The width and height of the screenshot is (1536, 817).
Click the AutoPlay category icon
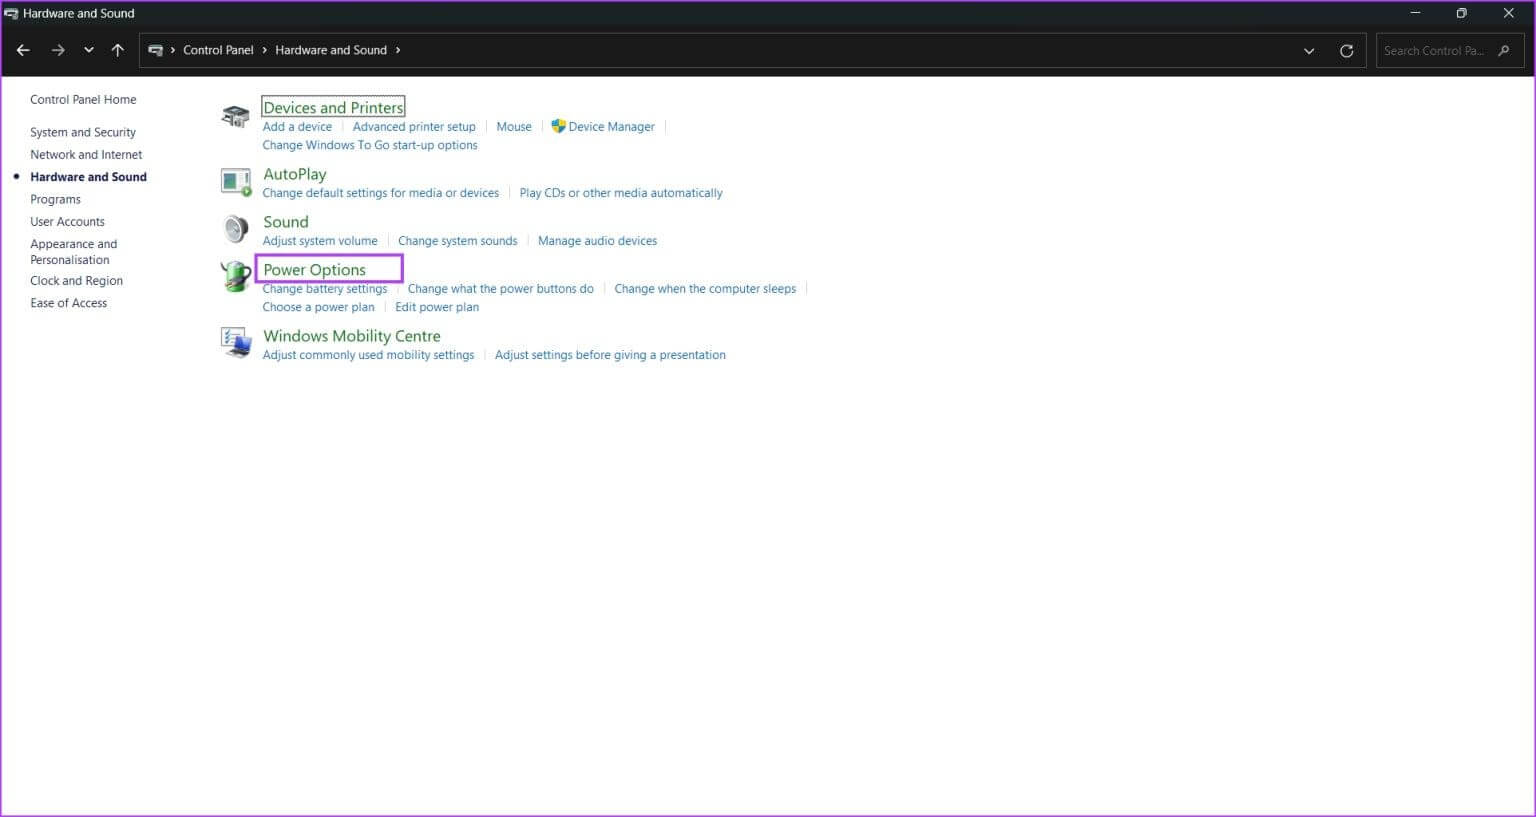point(236,182)
